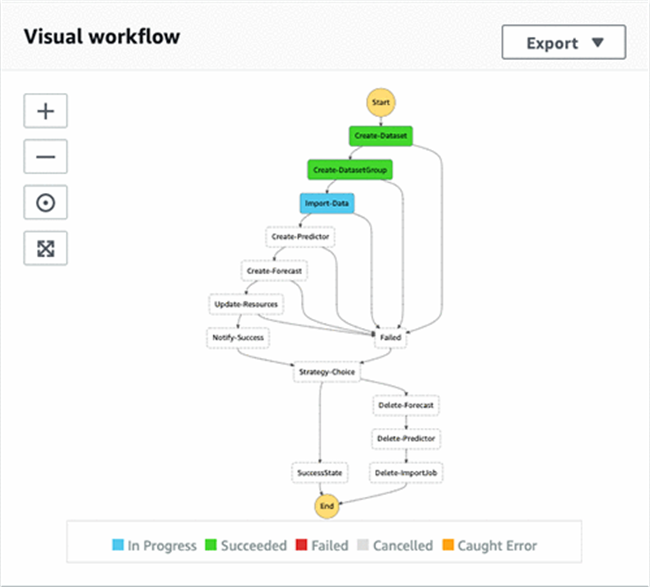Image resolution: width=650 pixels, height=587 pixels.
Task: Select the Start node
Action: tap(381, 102)
